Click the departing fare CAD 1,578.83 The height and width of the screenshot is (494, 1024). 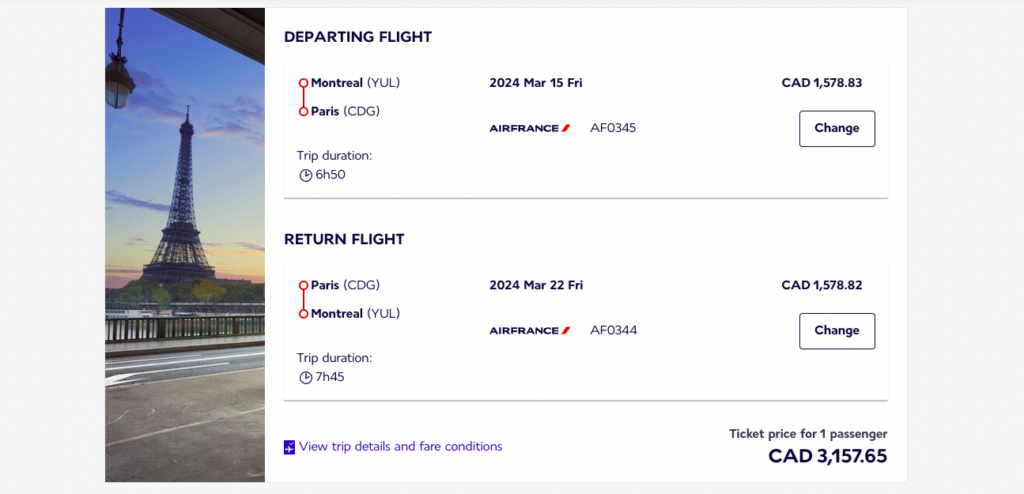[x=821, y=83]
